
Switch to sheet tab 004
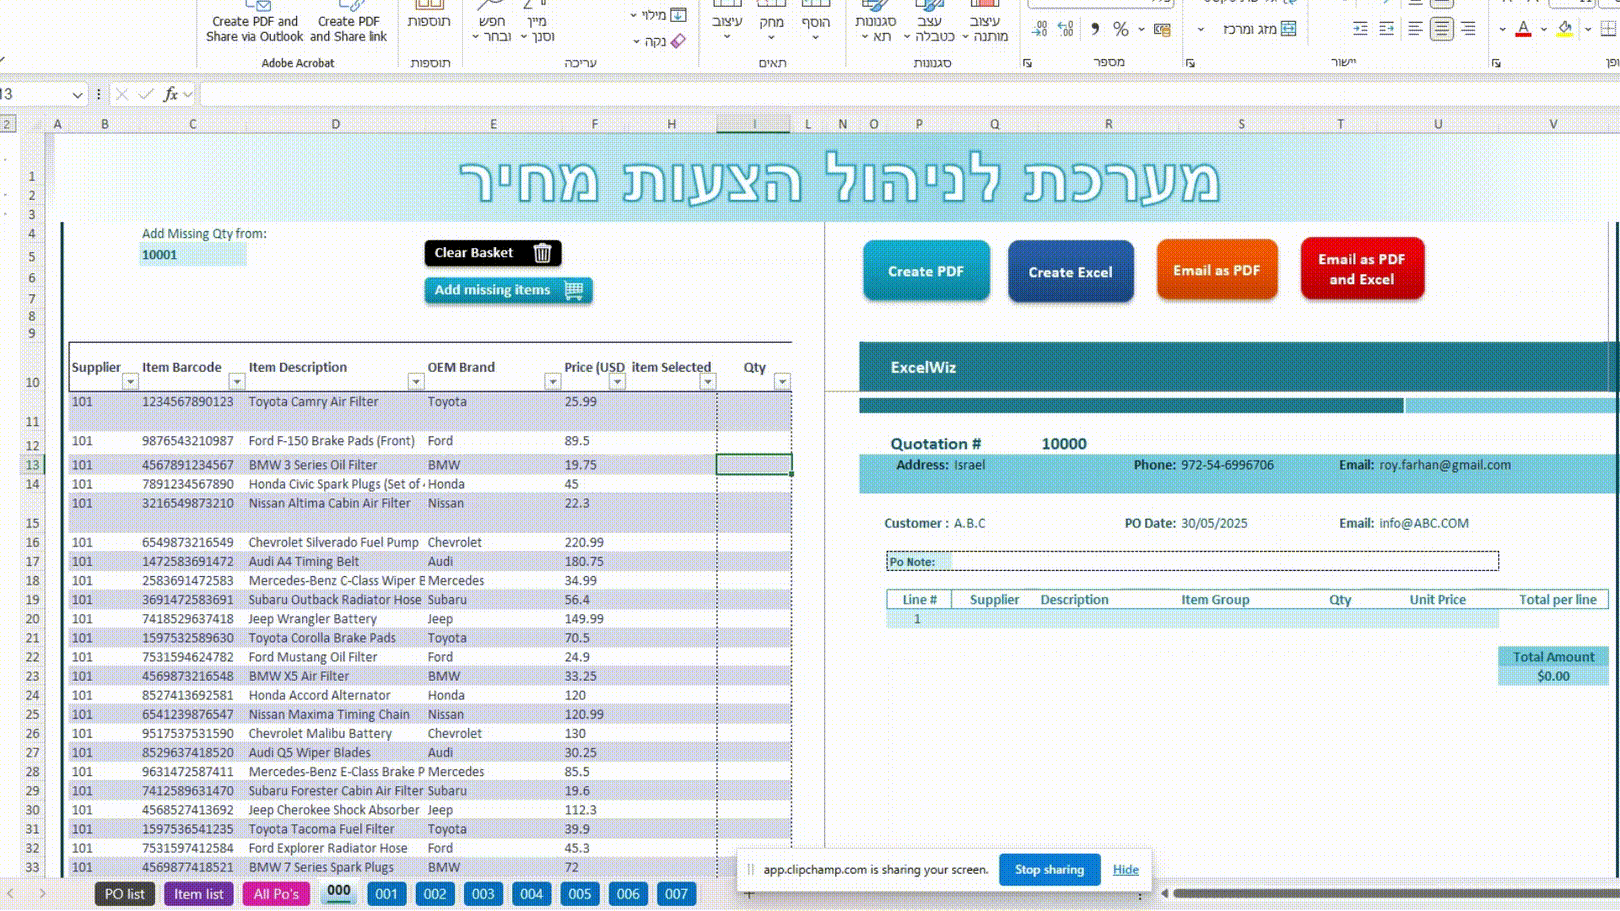coord(532,894)
